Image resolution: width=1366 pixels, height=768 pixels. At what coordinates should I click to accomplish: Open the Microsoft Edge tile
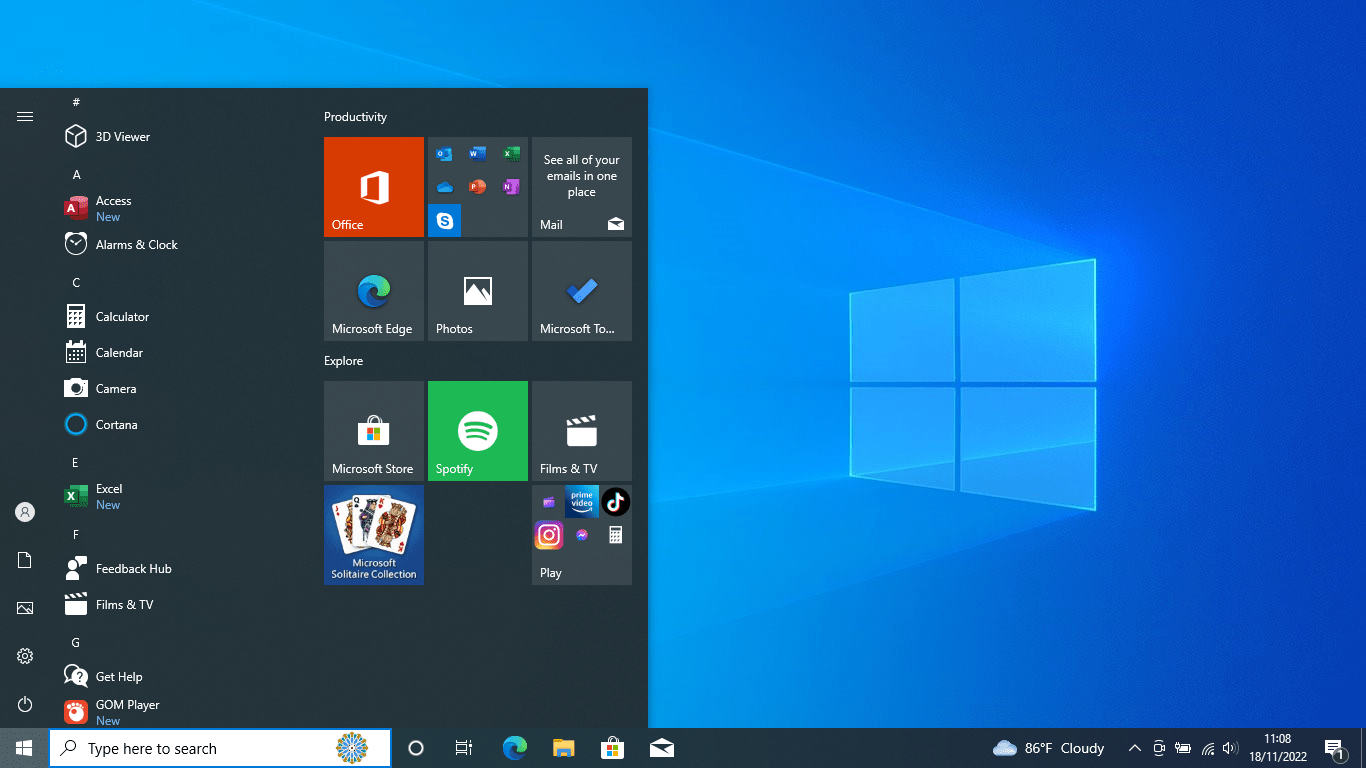click(x=374, y=291)
